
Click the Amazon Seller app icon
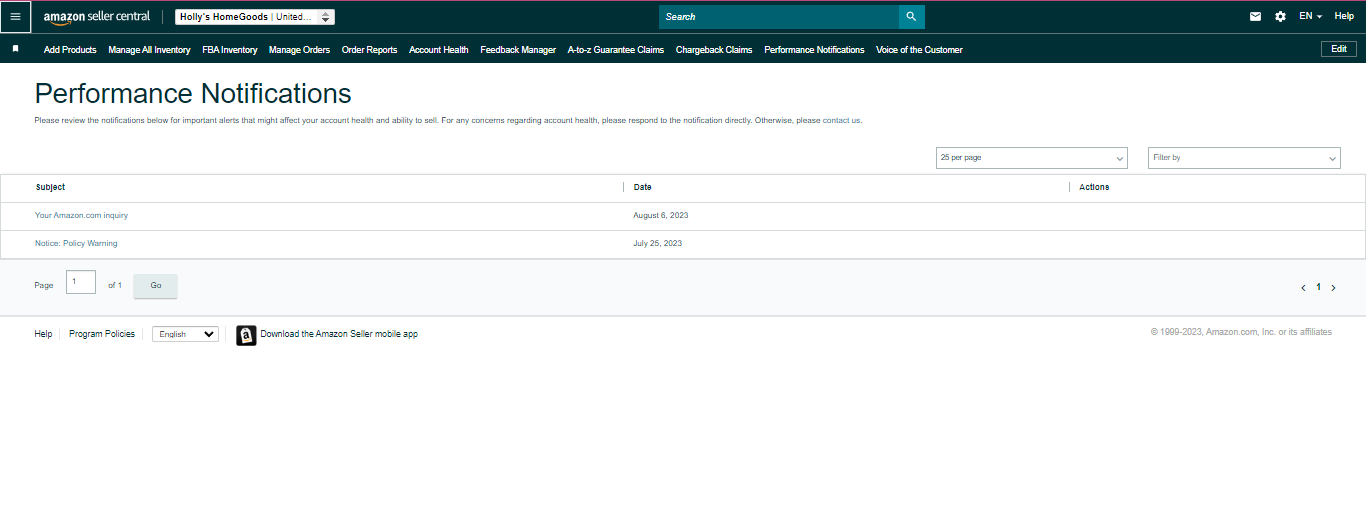coord(246,335)
